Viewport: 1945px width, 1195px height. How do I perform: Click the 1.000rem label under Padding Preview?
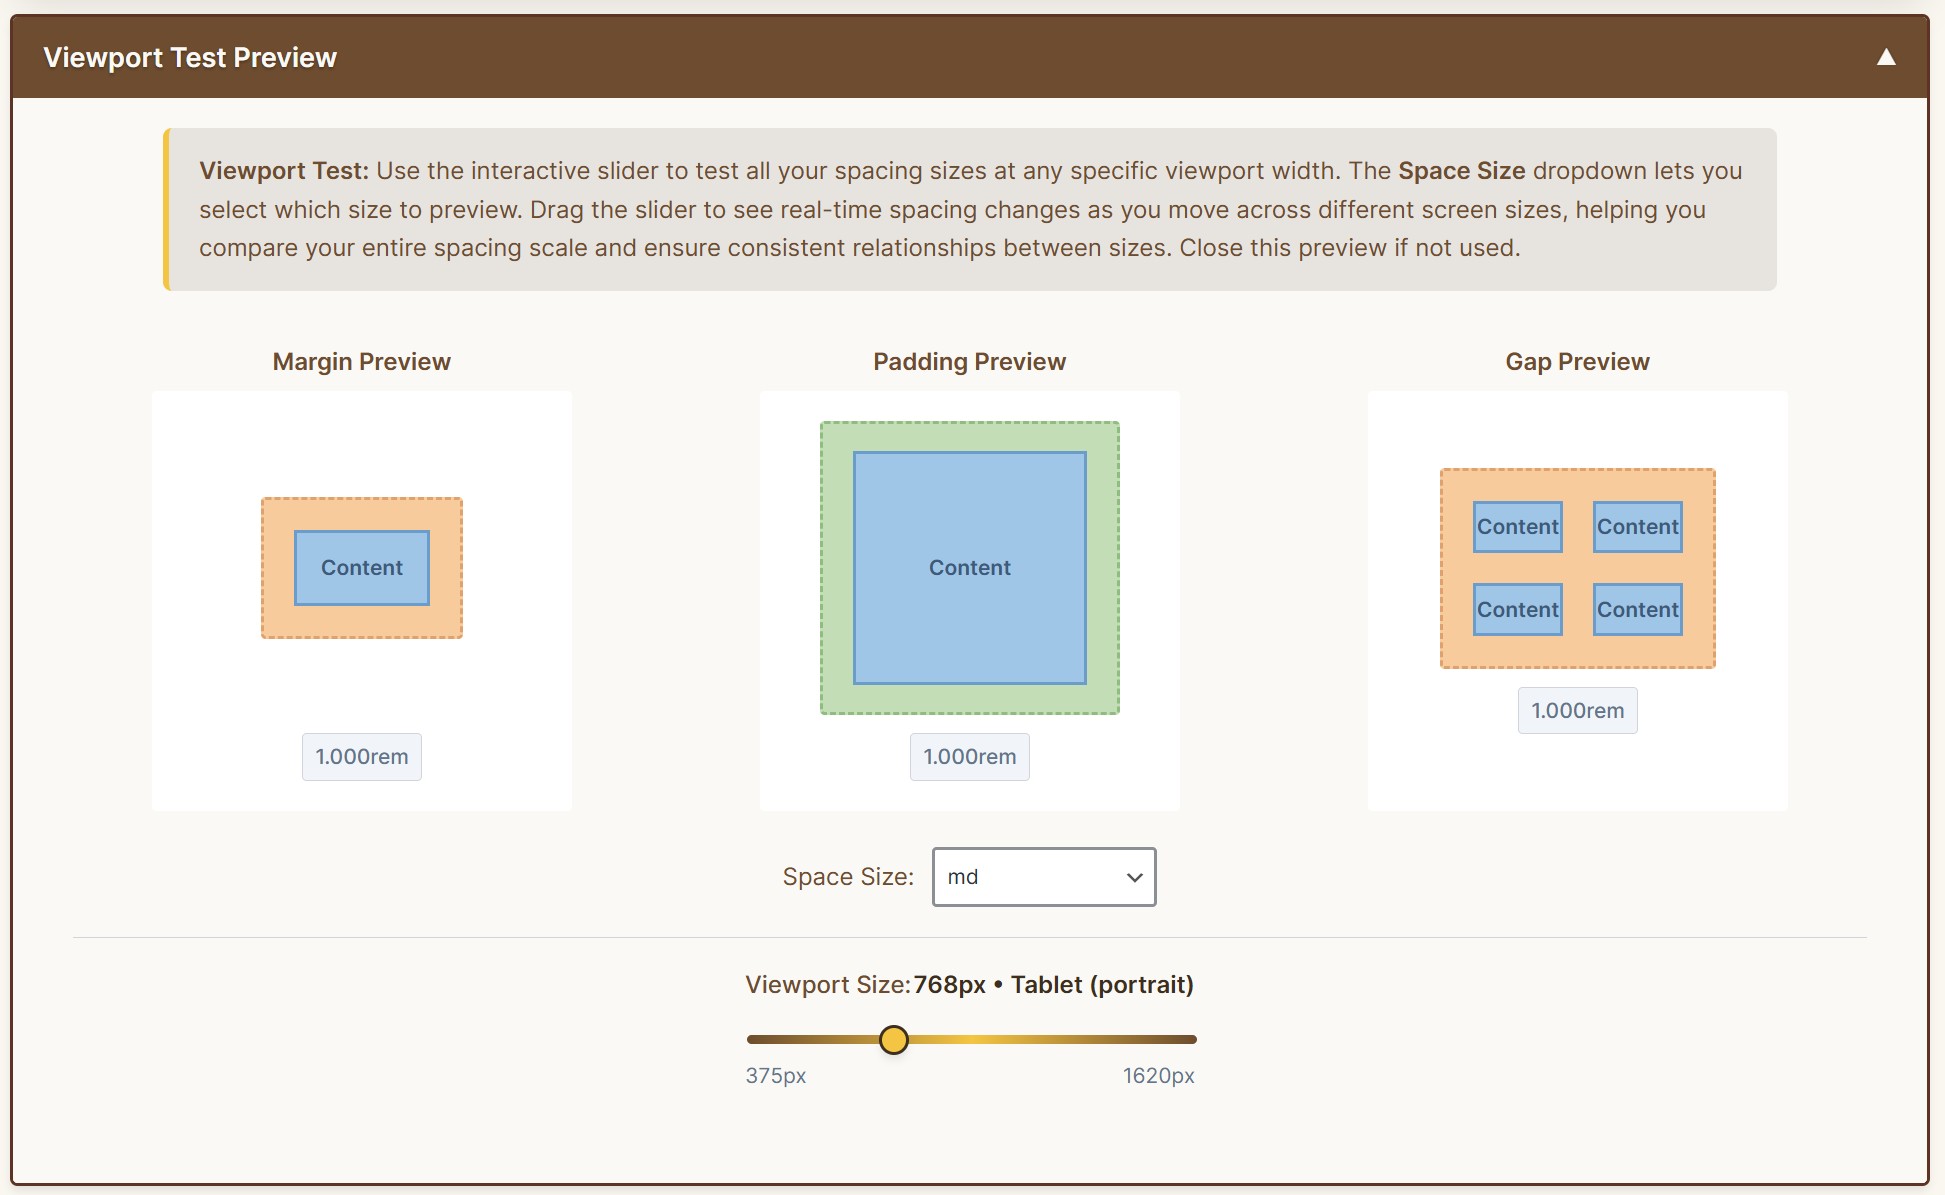click(969, 757)
